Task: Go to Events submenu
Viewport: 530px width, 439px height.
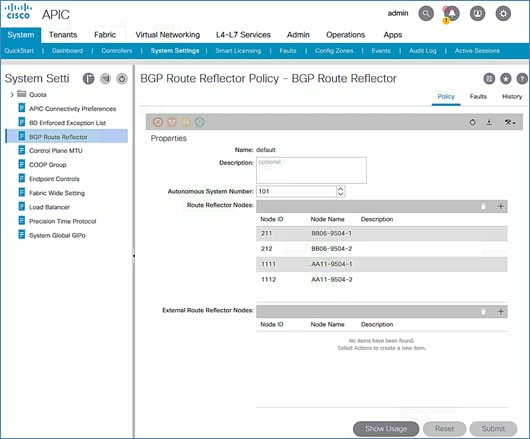Action: pos(381,51)
